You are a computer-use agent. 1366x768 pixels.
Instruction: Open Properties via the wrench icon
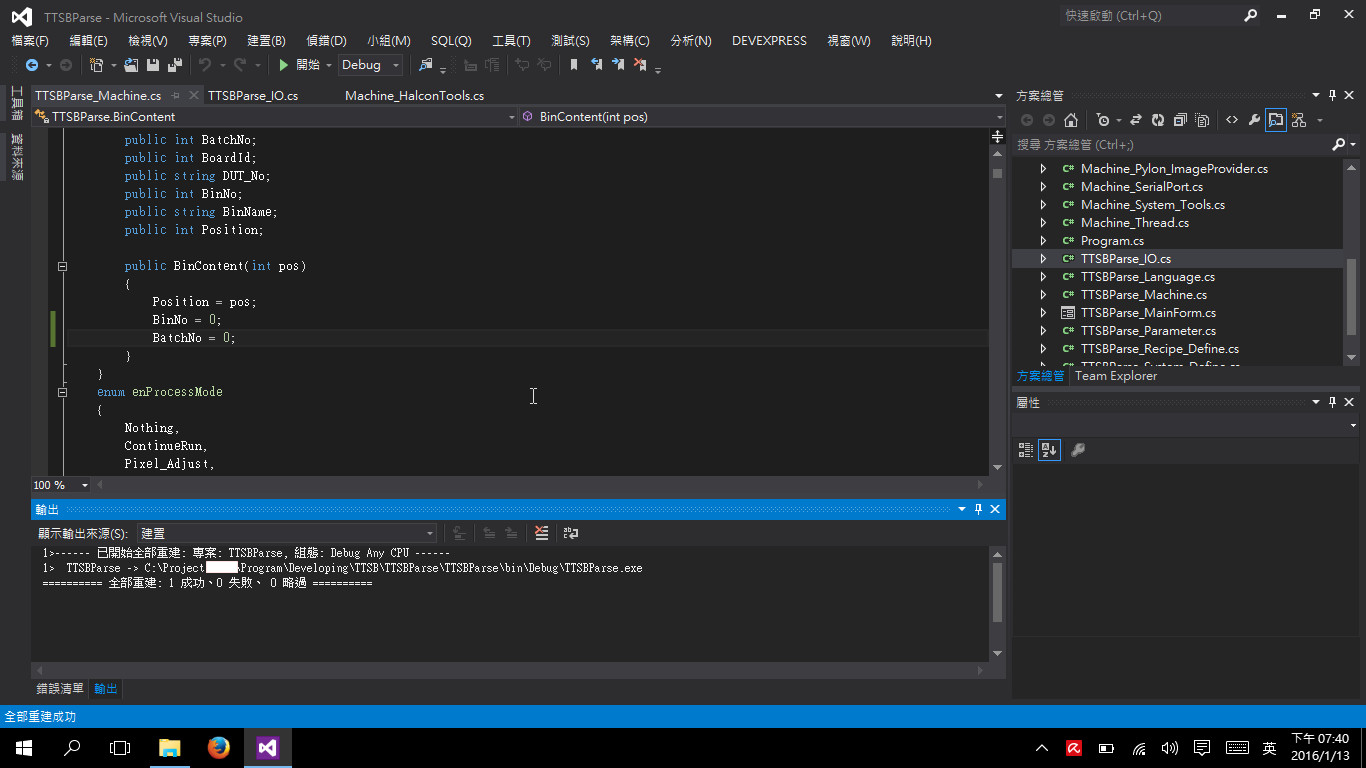point(1253,120)
